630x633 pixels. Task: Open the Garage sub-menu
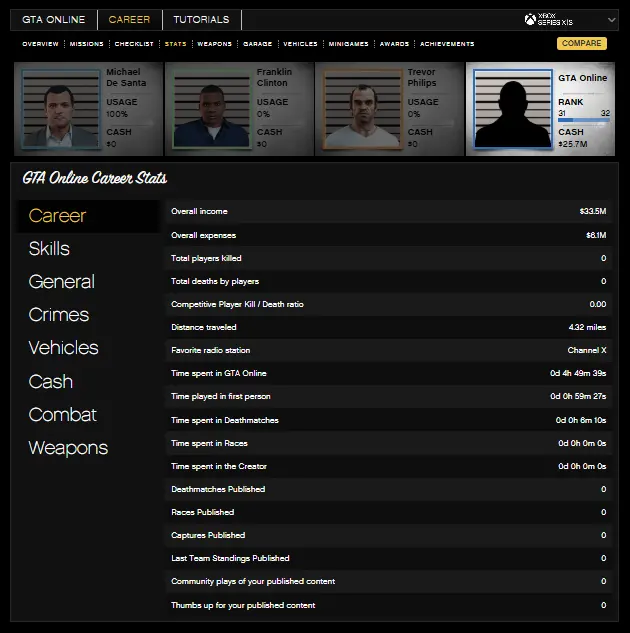point(257,44)
